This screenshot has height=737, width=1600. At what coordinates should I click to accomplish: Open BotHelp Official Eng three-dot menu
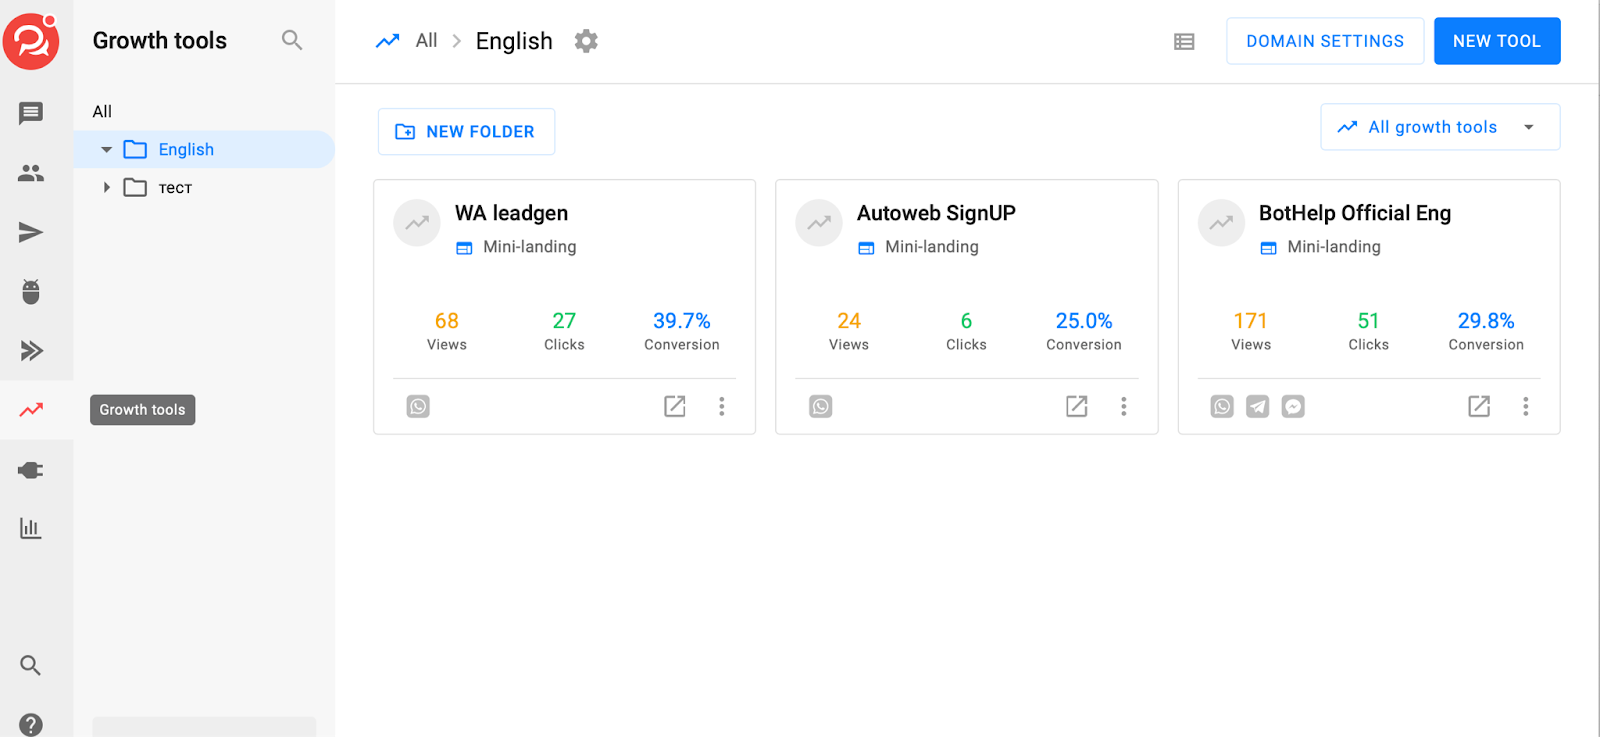(1526, 406)
